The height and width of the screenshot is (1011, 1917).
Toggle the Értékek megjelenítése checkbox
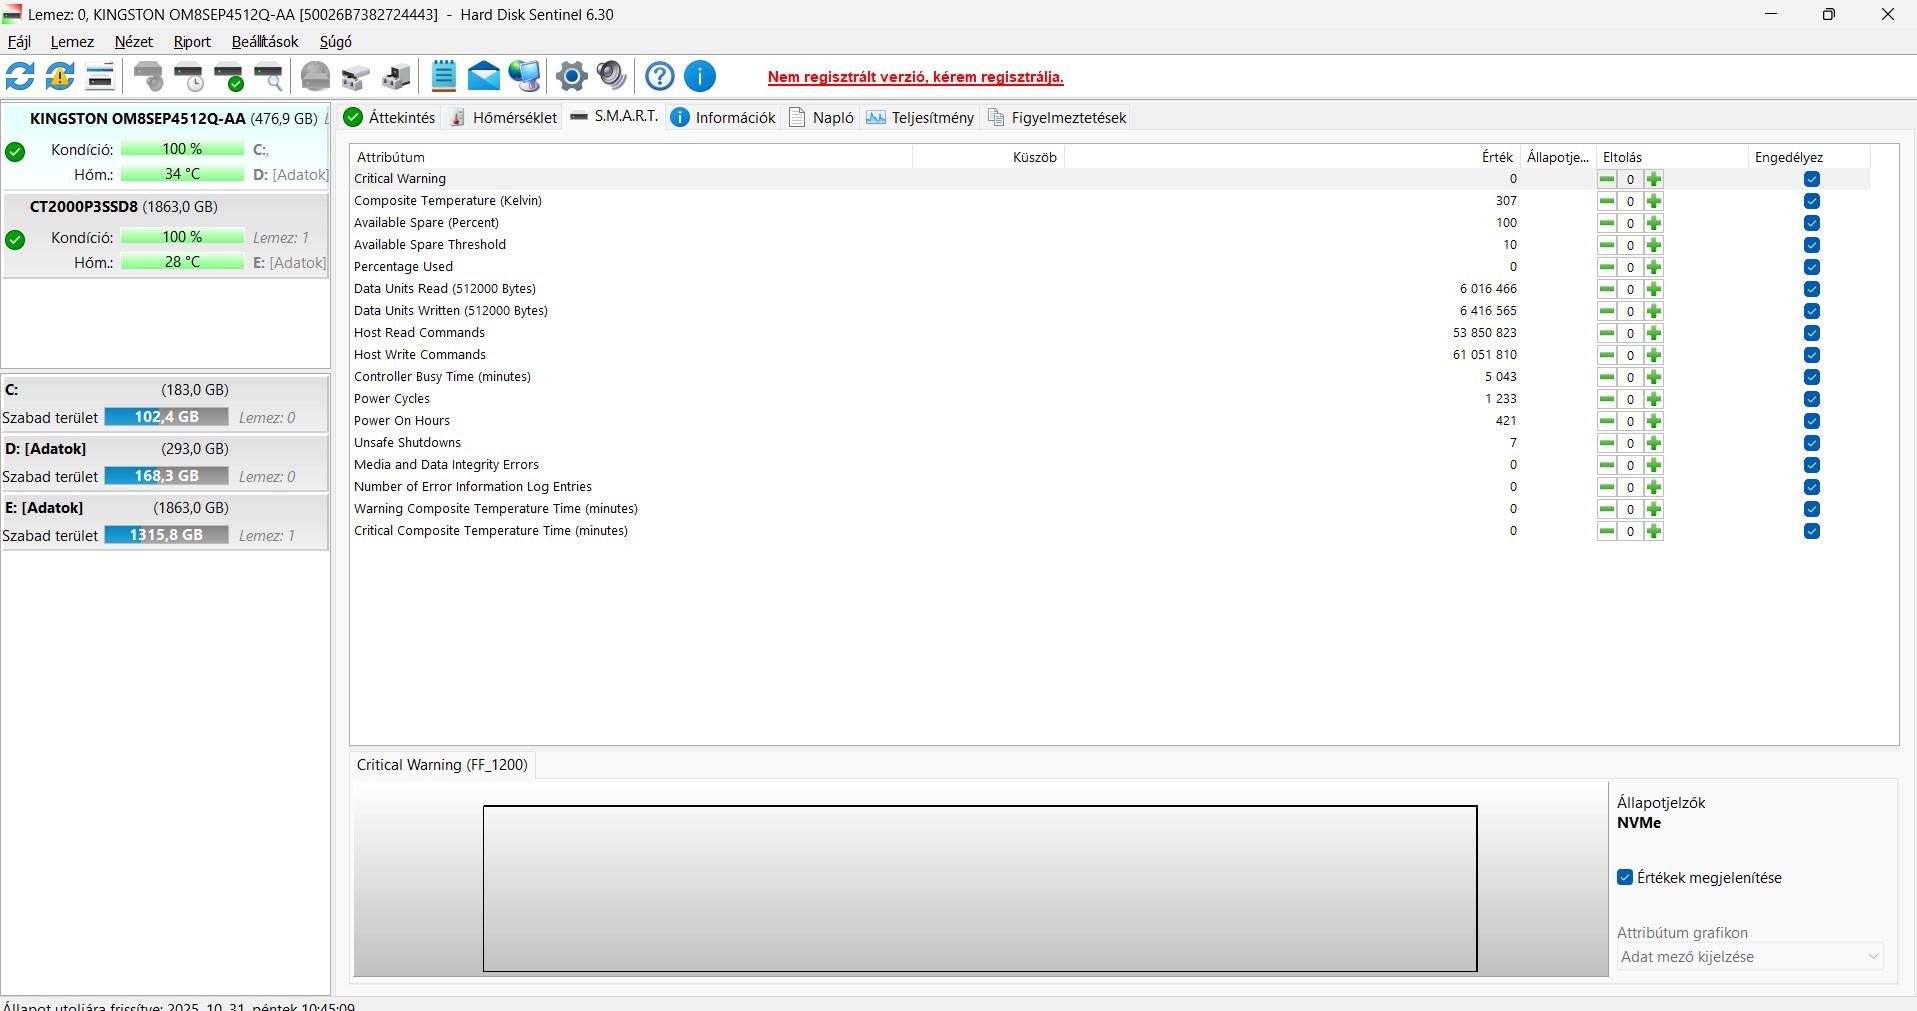pyautogui.click(x=1625, y=877)
